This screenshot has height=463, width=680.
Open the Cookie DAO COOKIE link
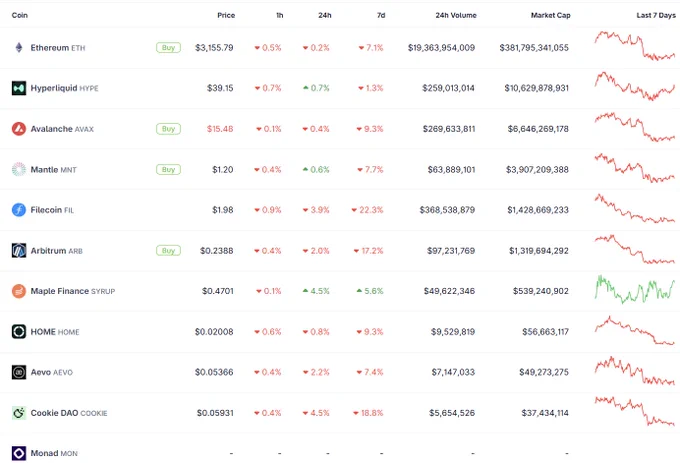pos(69,413)
